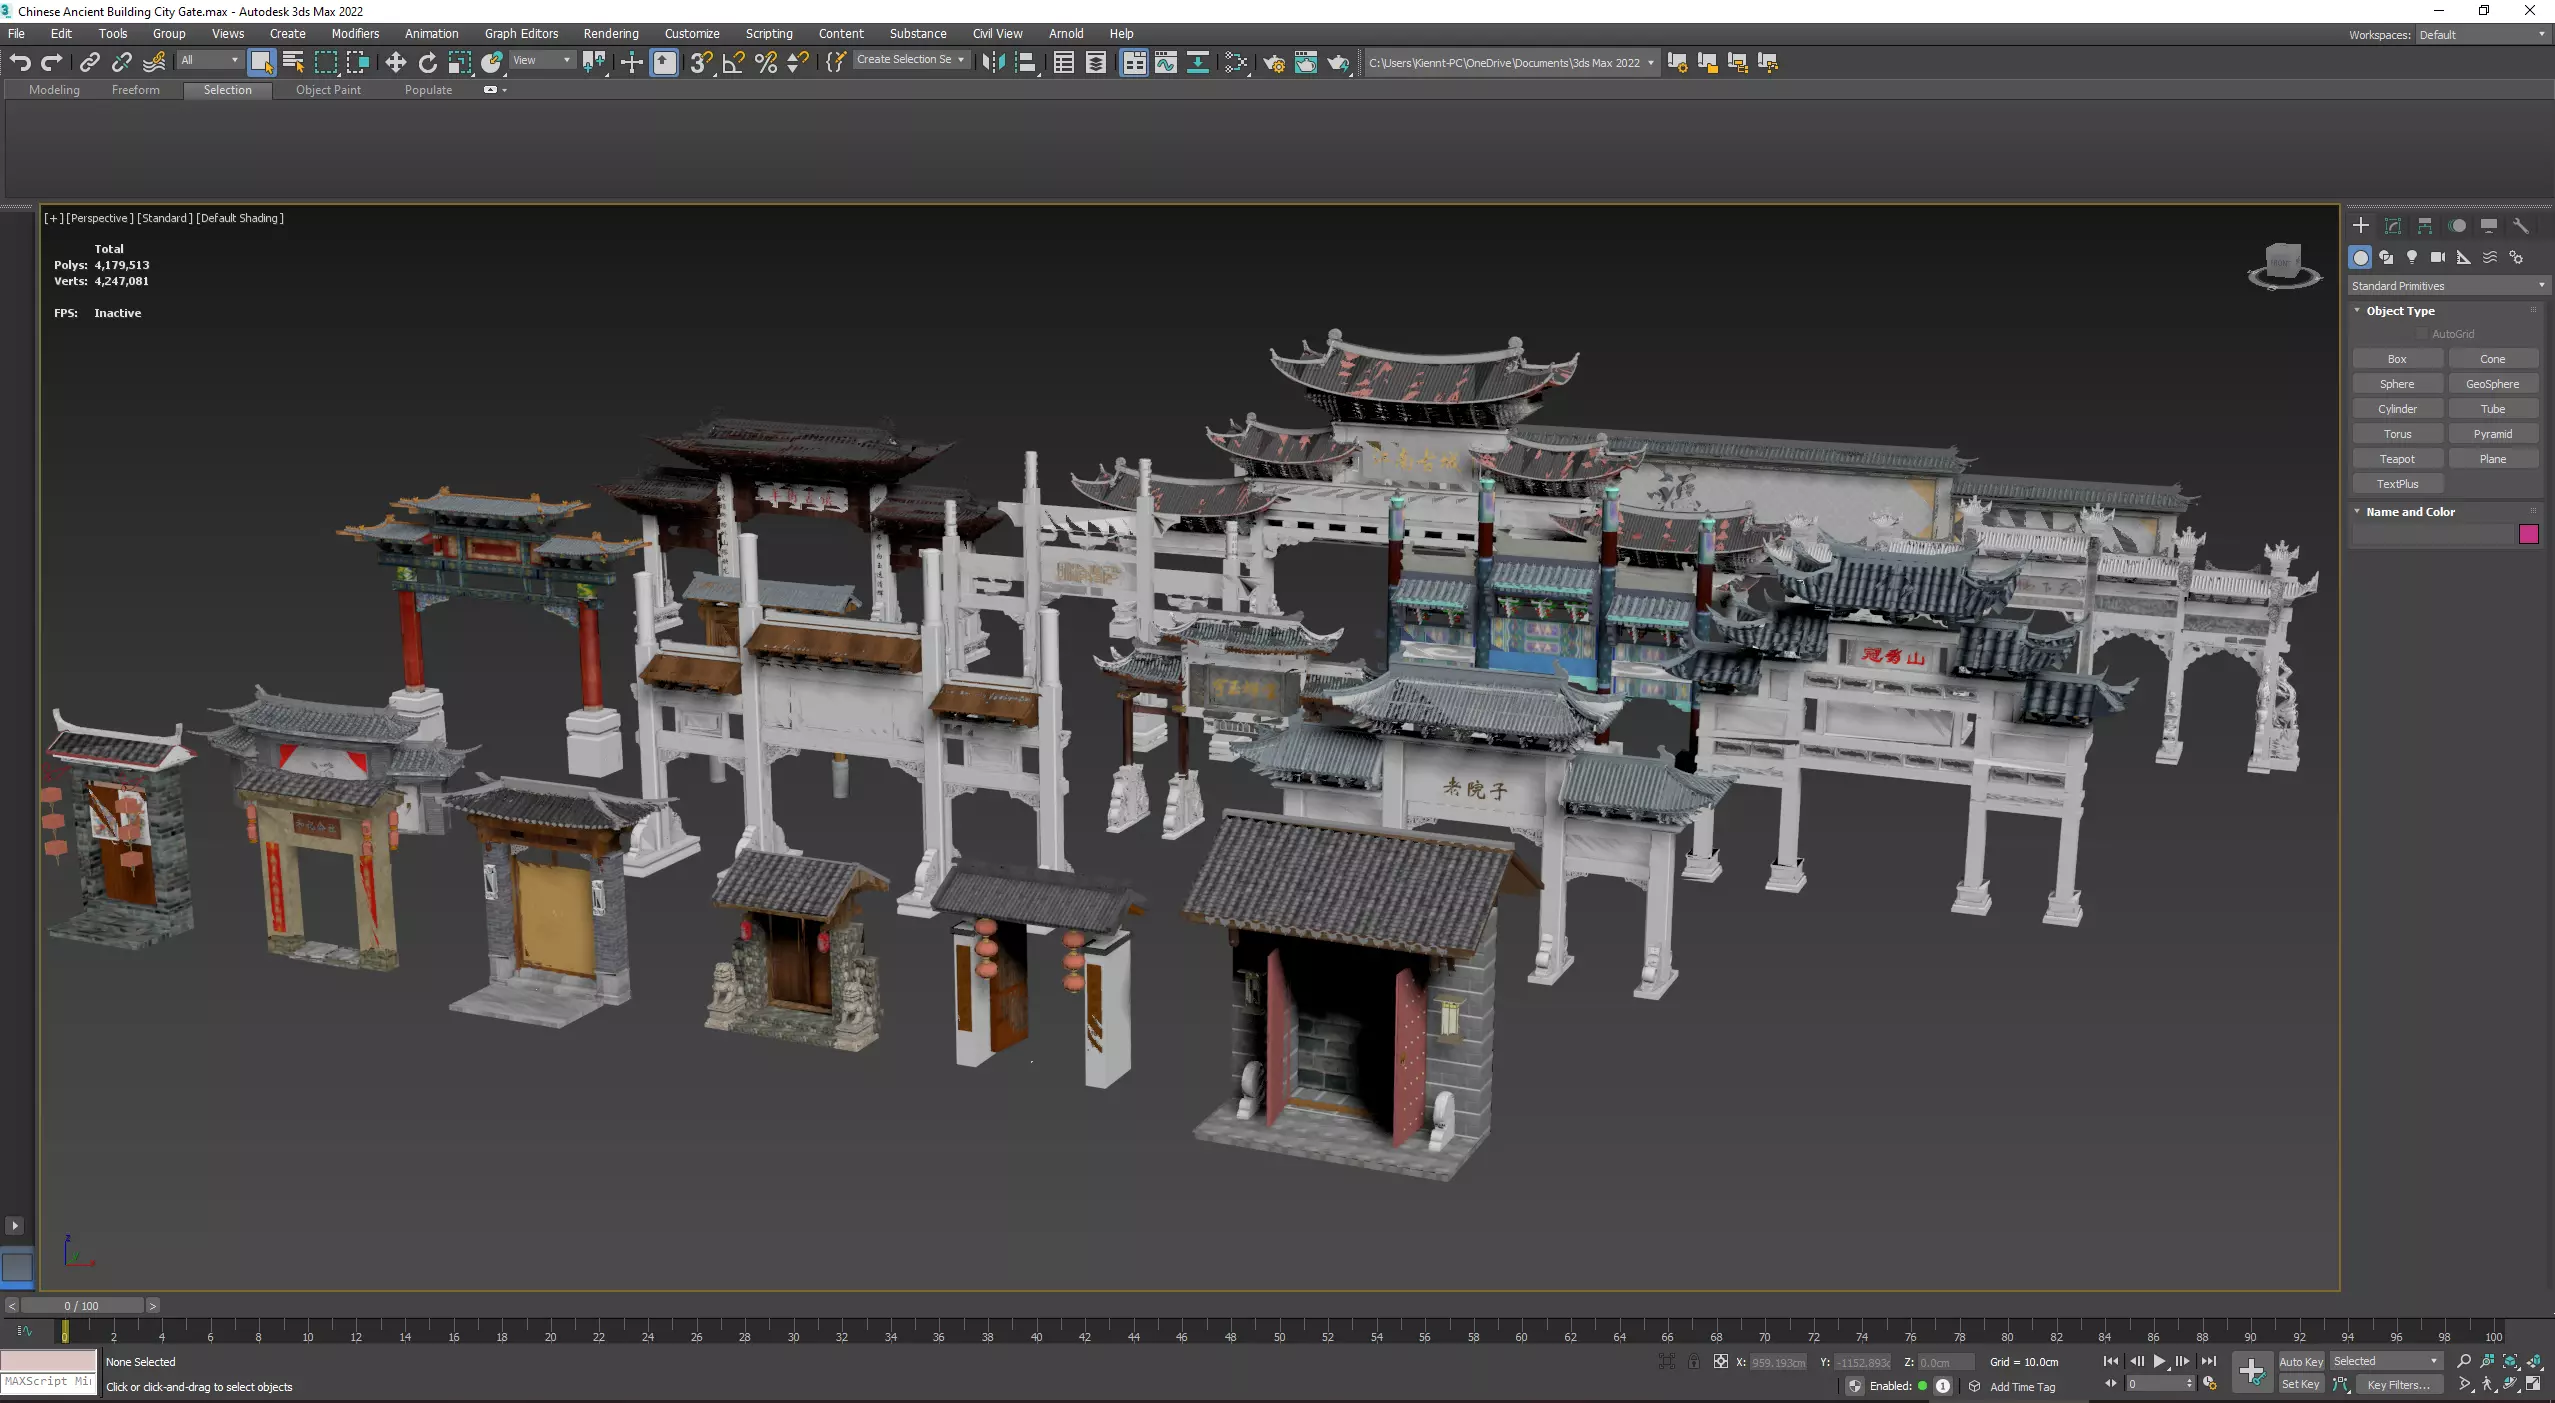This screenshot has height=1403, width=2555.
Task: Open the Rendered Frame Window icon
Action: click(x=1306, y=62)
